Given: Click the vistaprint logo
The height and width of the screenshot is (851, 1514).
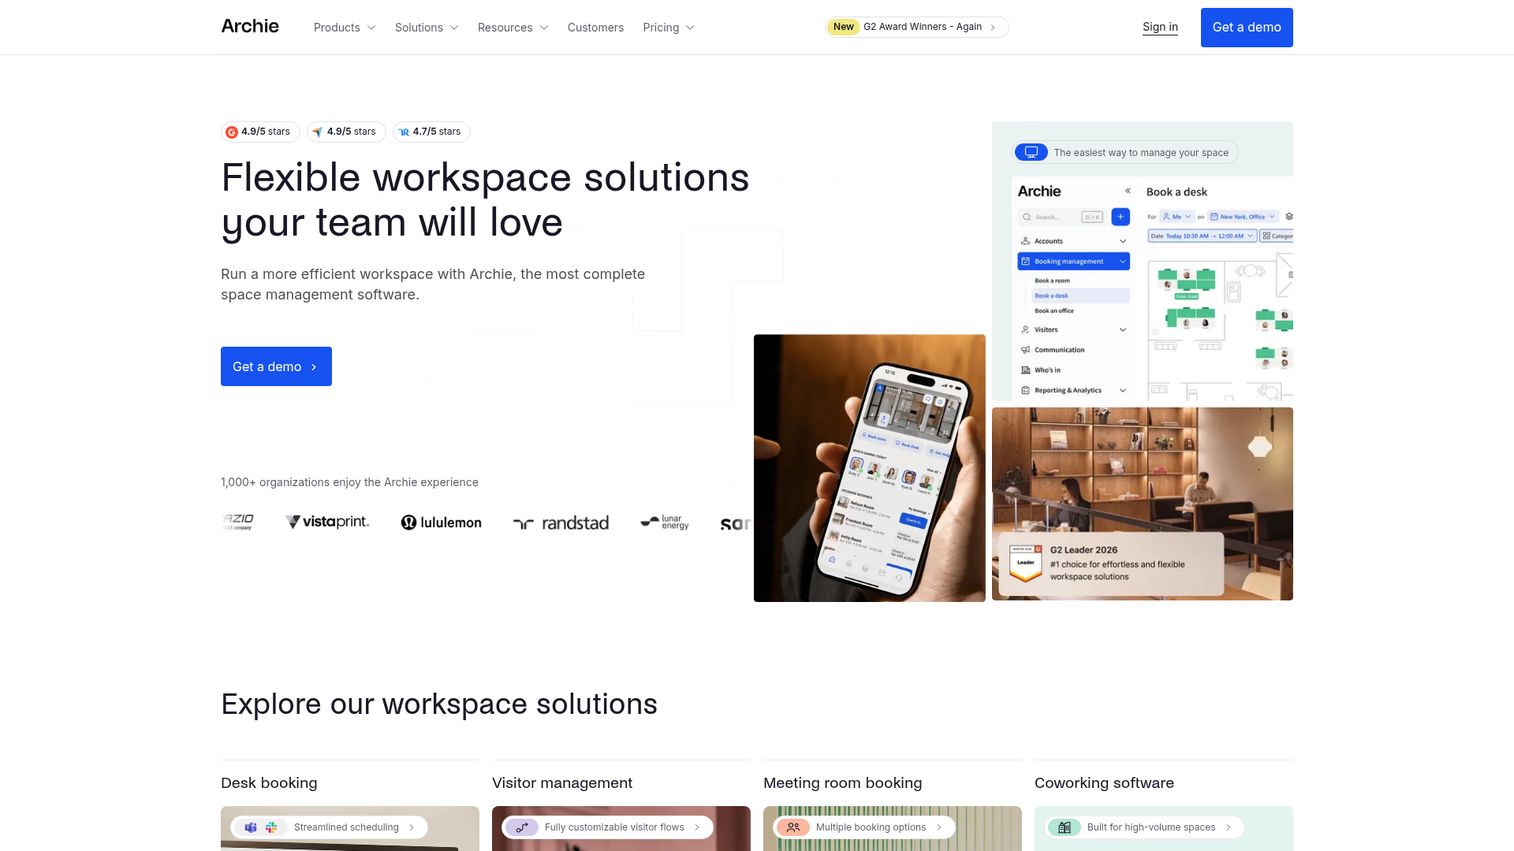Looking at the screenshot, I should pyautogui.click(x=327, y=522).
